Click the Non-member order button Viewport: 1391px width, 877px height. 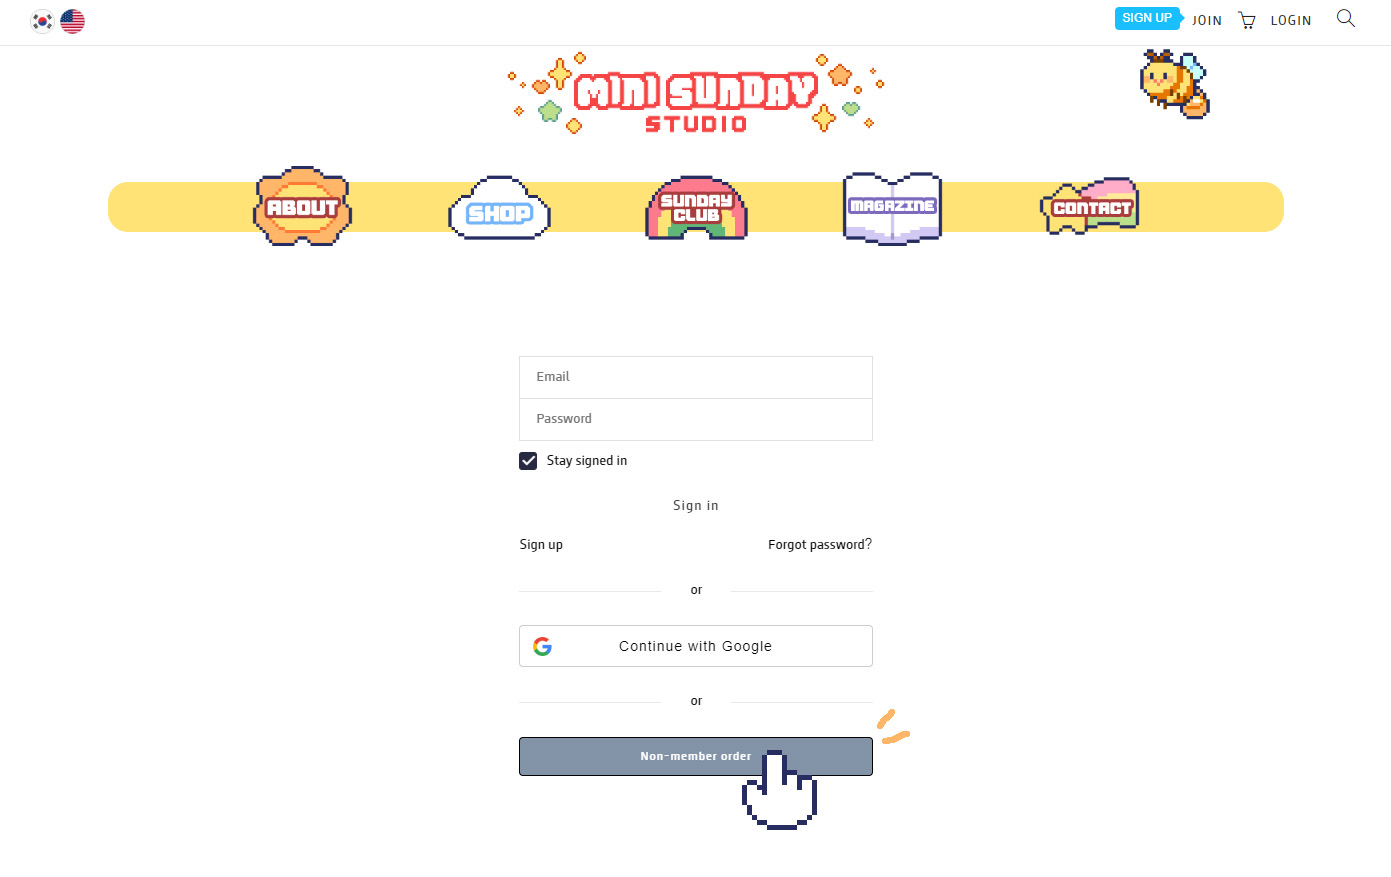(696, 756)
